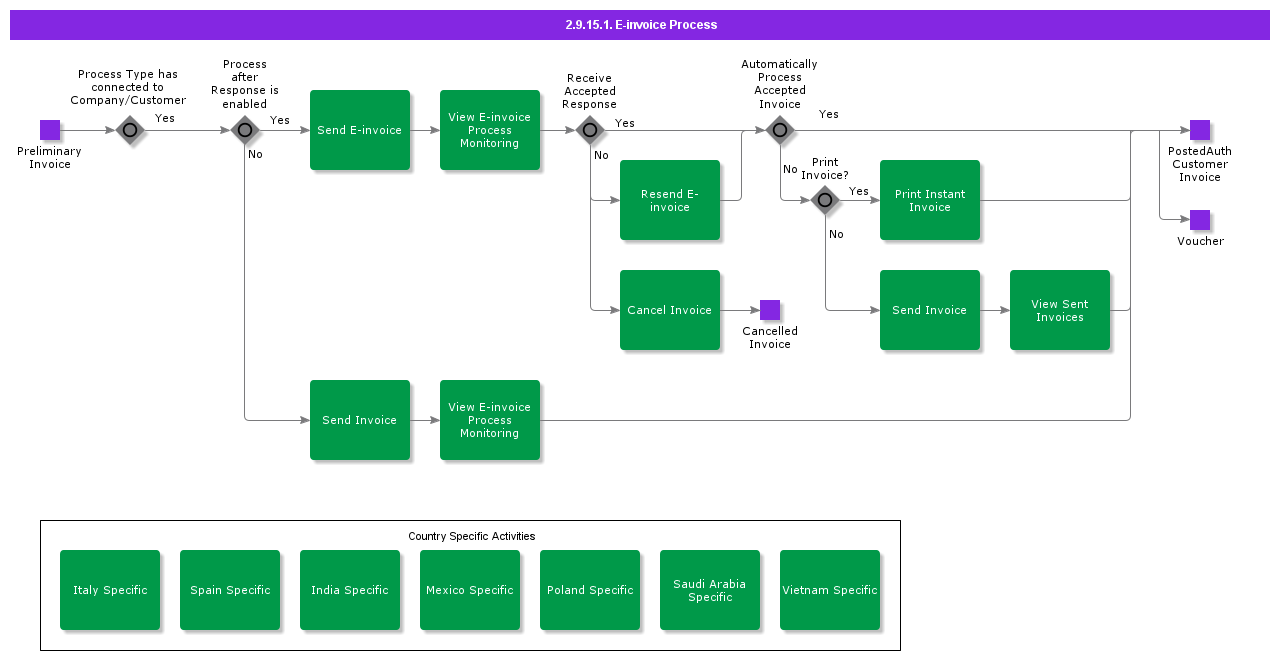1280x660 pixels.
Task: Click 'Automatically Process Accepted Invoice' label text
Action: pyautogui.click(x=780, y=84)
